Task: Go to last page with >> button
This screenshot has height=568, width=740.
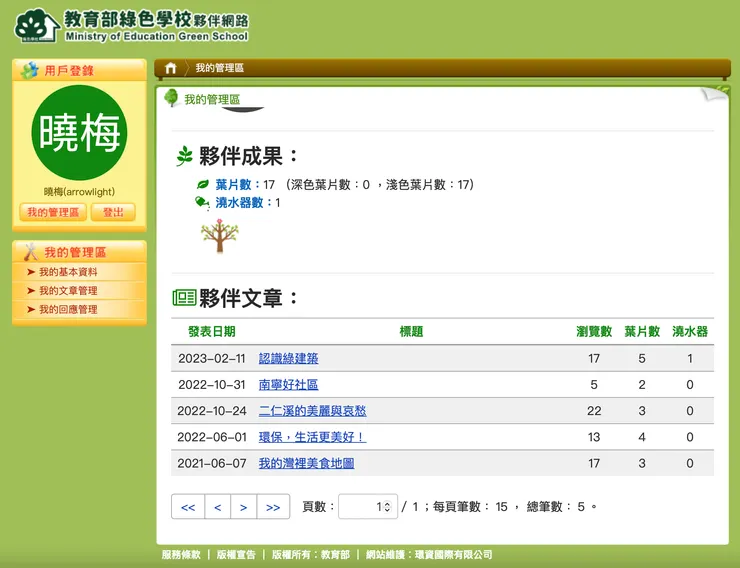Action: (273, 507)
